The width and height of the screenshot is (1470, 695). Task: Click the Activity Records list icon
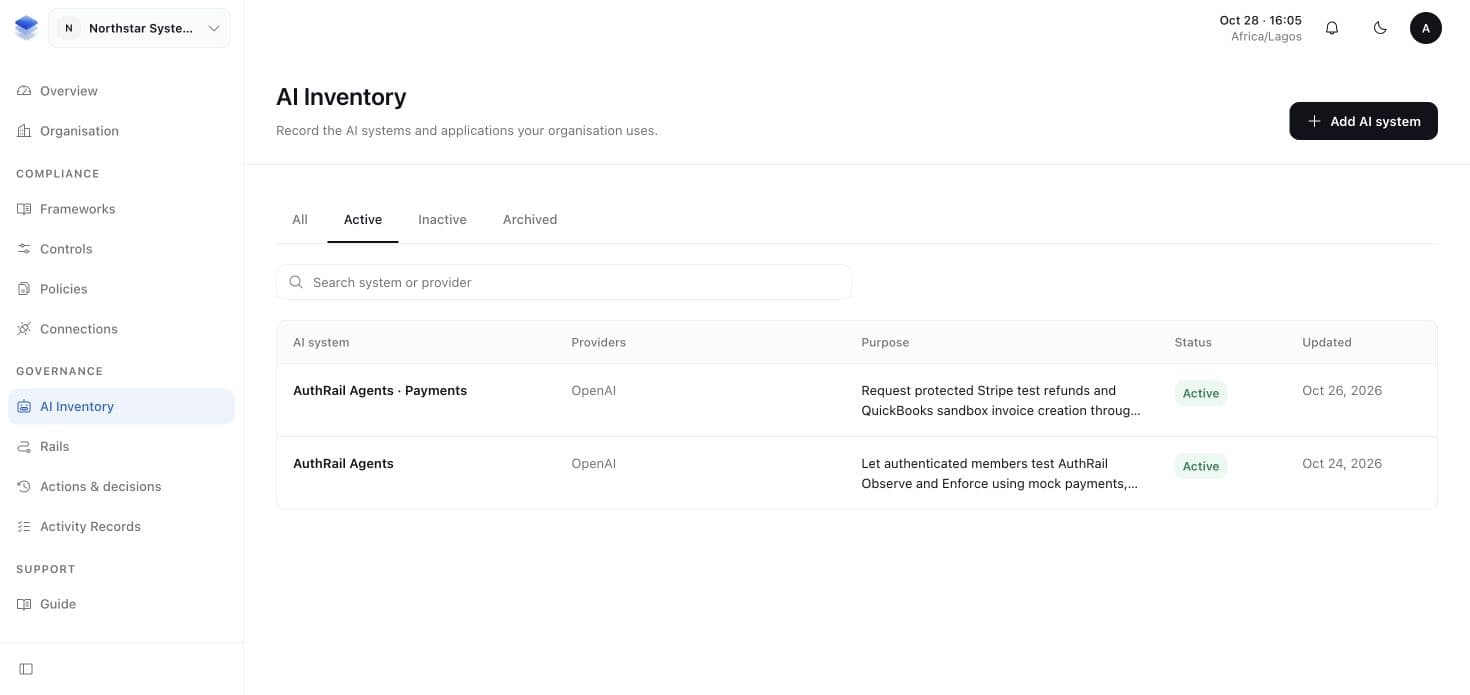point(24,527)
